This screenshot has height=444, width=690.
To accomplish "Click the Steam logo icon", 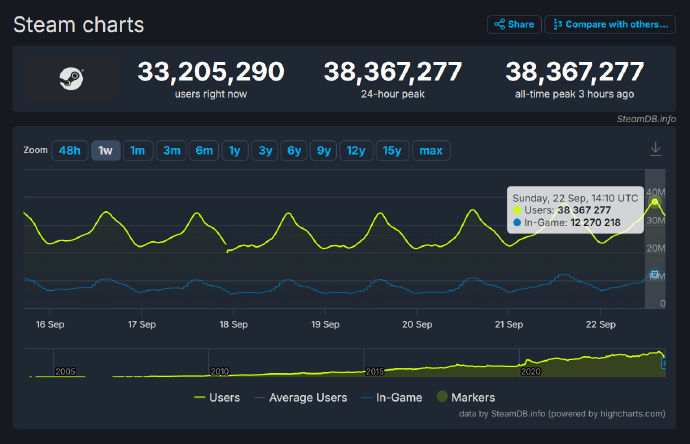I will click(x=71, y=79).
